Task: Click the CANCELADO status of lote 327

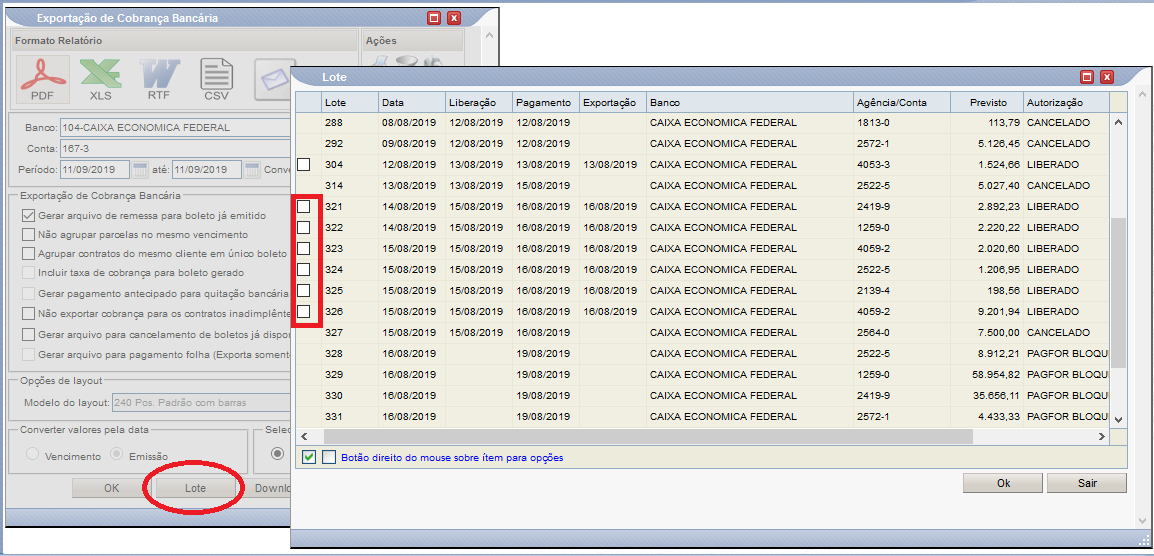Action: [1058, 333]
